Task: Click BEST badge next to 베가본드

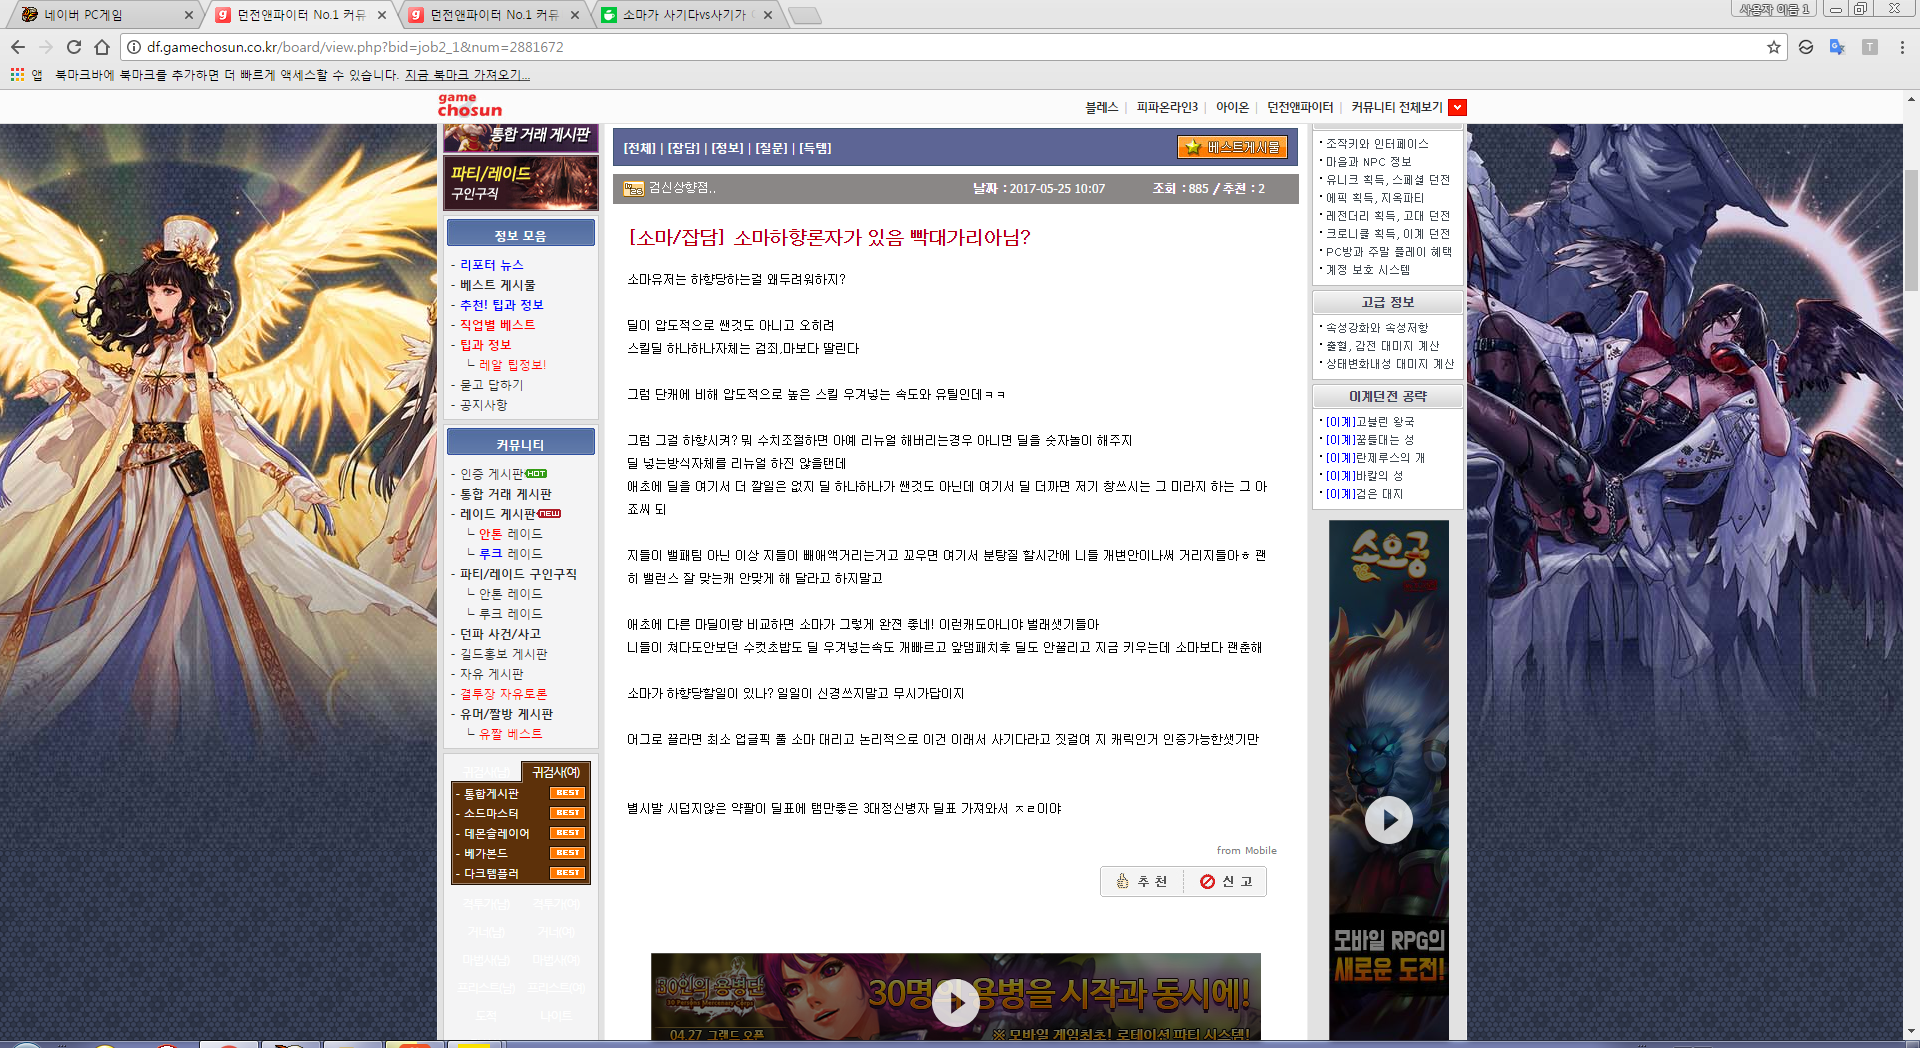Action: click(568, 853)
